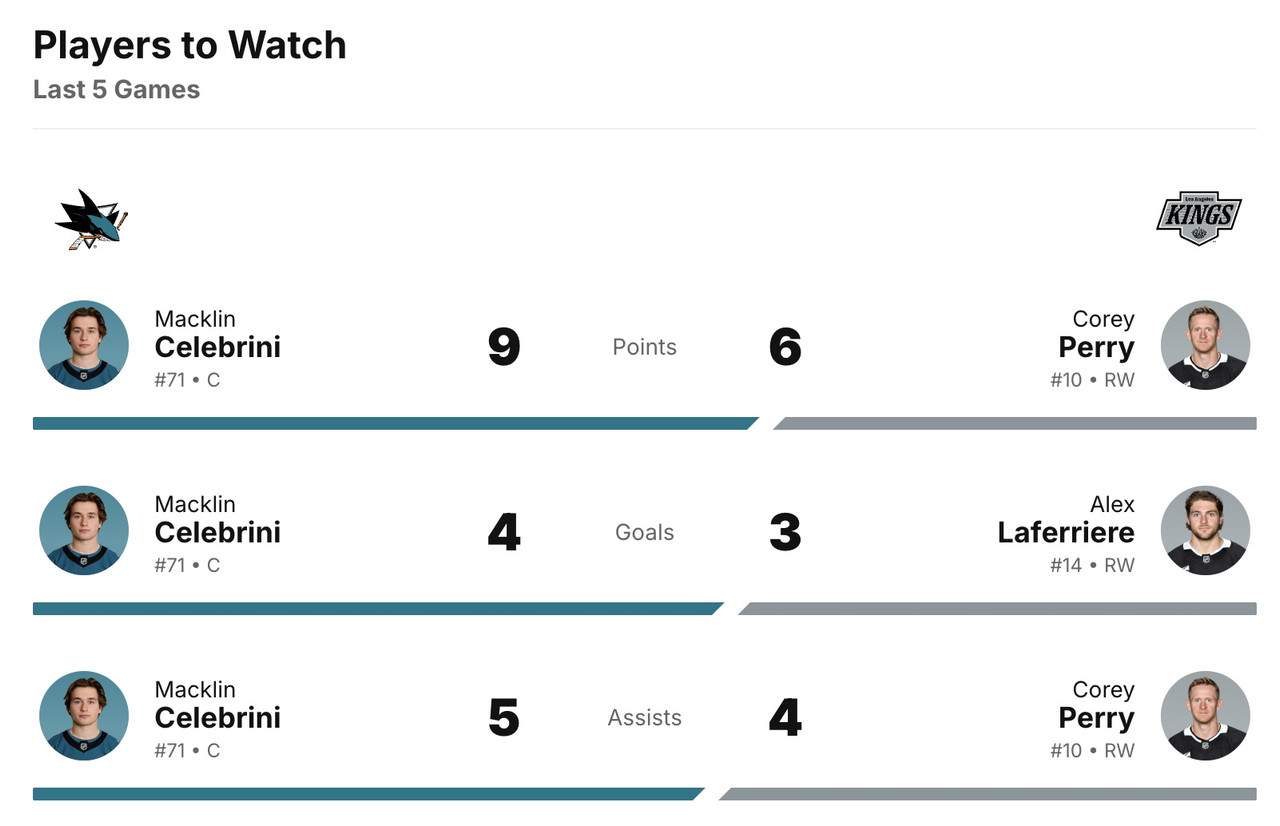
Task: Click the Los Angeles Kings team logo
Action: 1198,218
